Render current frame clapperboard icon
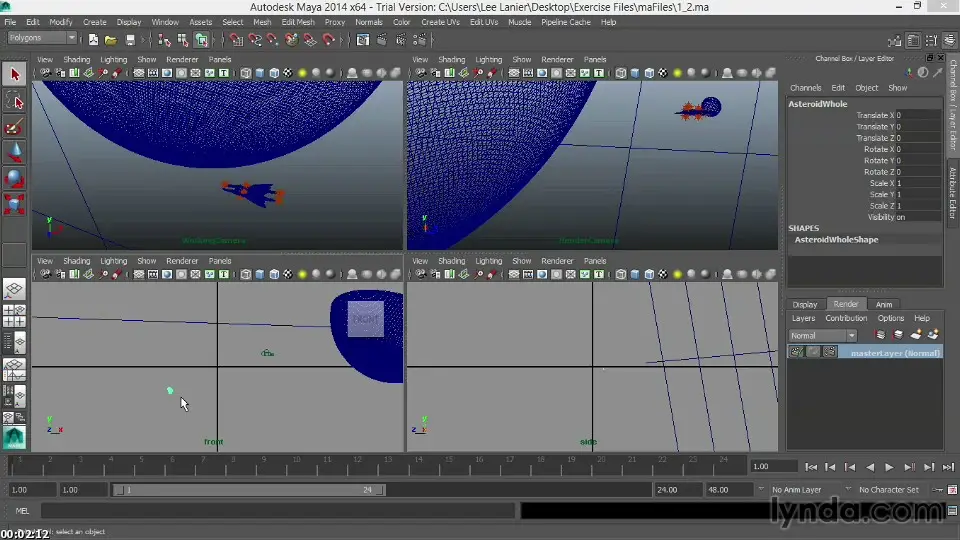This screenshot has height=540, width=960. click(382, 40)
